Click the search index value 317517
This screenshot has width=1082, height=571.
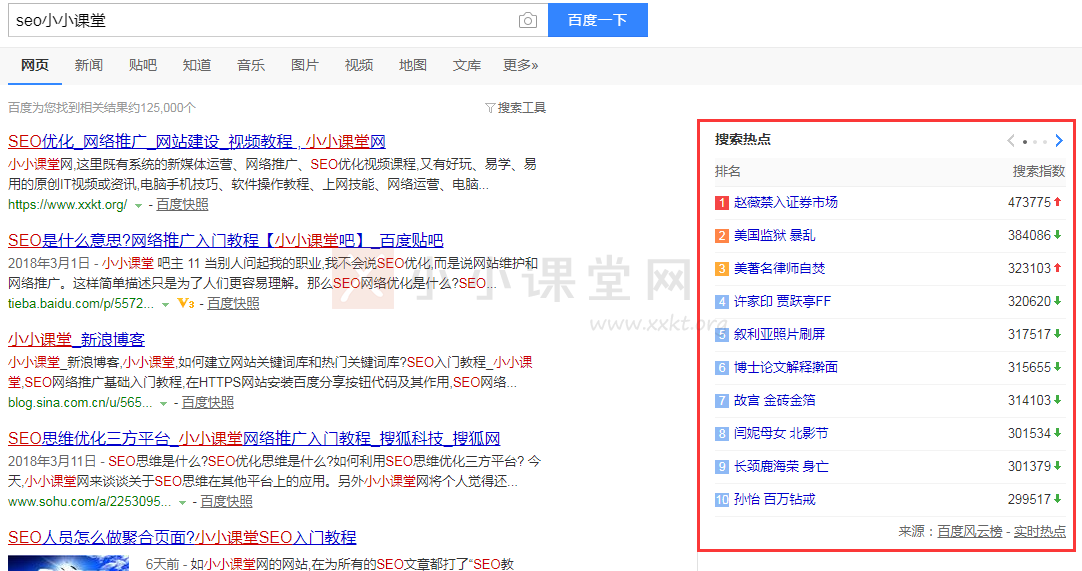point(1029,334)
